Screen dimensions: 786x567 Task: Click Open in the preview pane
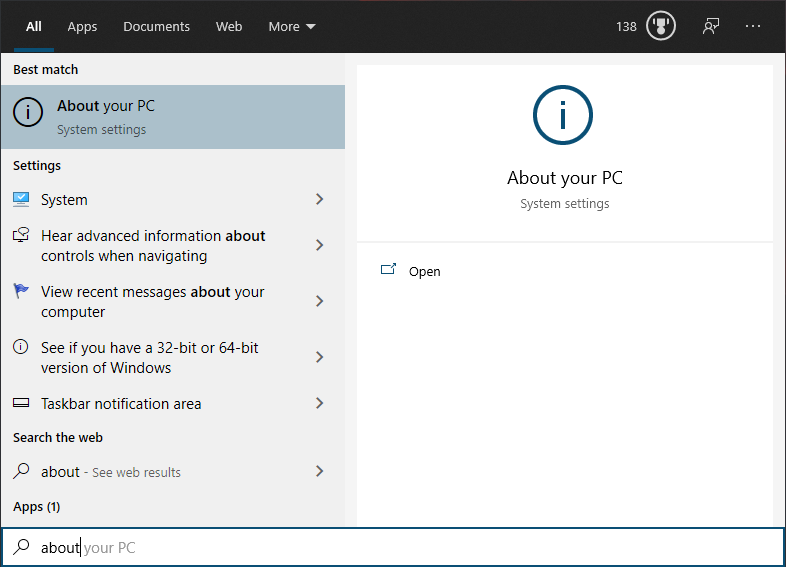coord(424,271)
